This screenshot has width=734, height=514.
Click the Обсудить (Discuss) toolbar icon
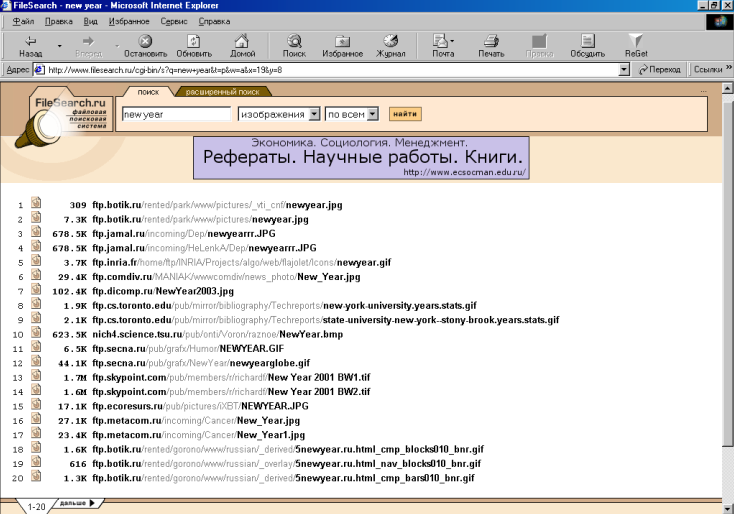point(587,46)
